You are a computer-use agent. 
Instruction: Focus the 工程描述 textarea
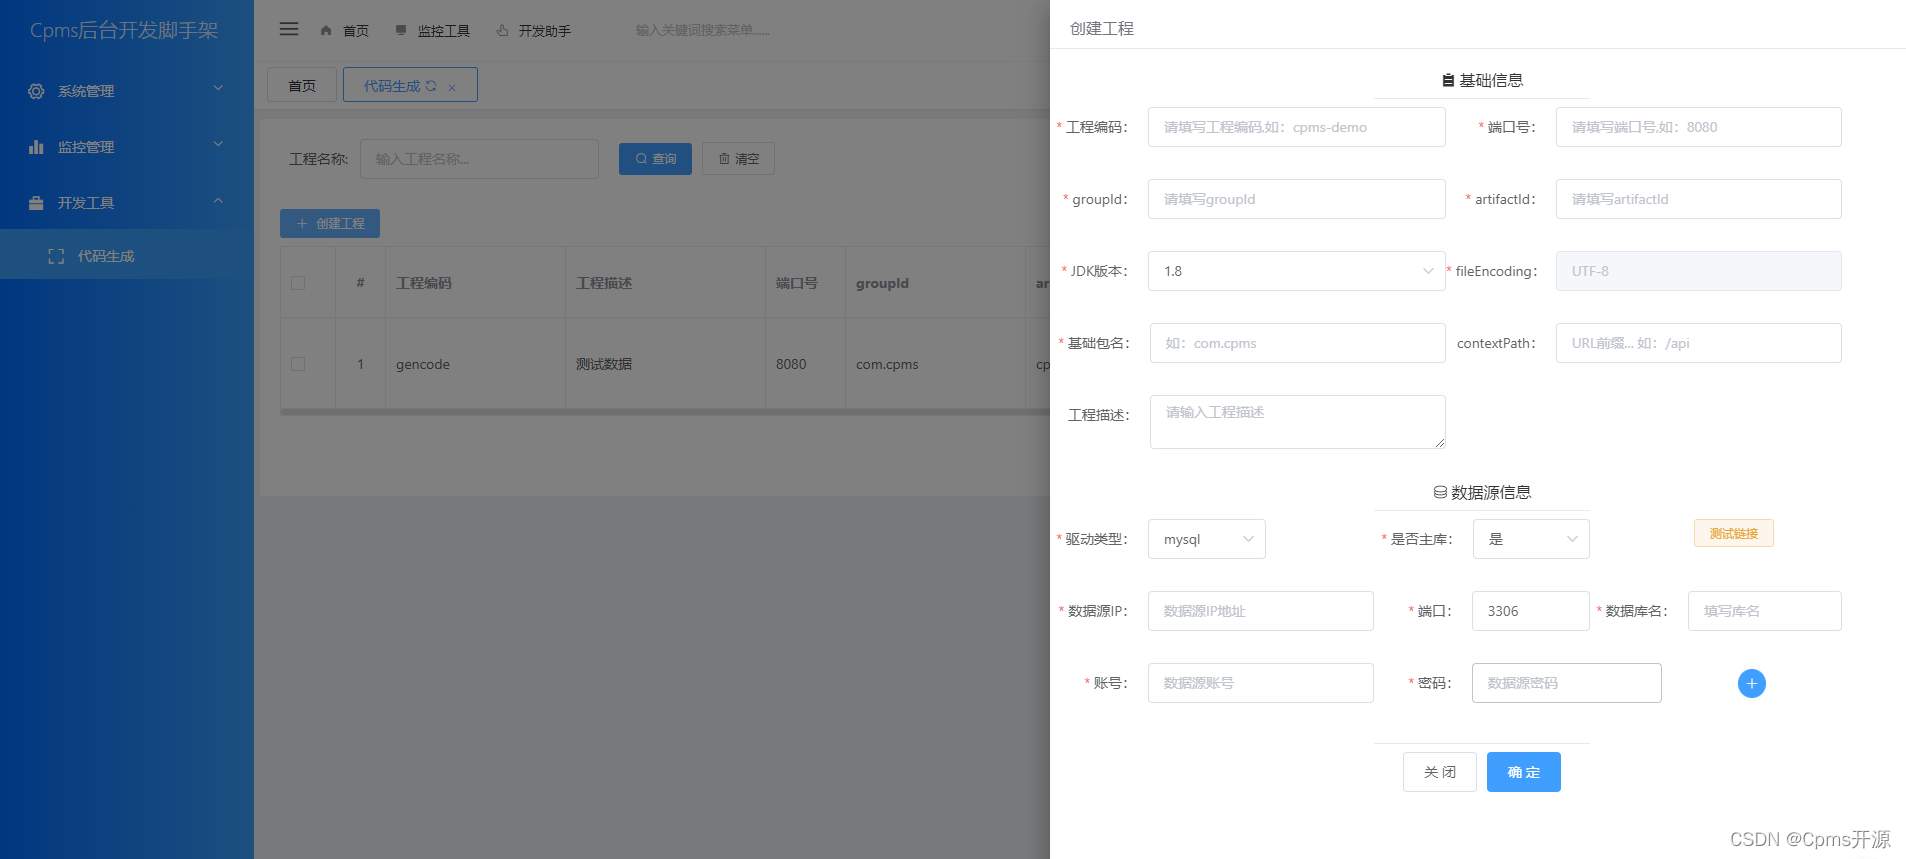1297,422
